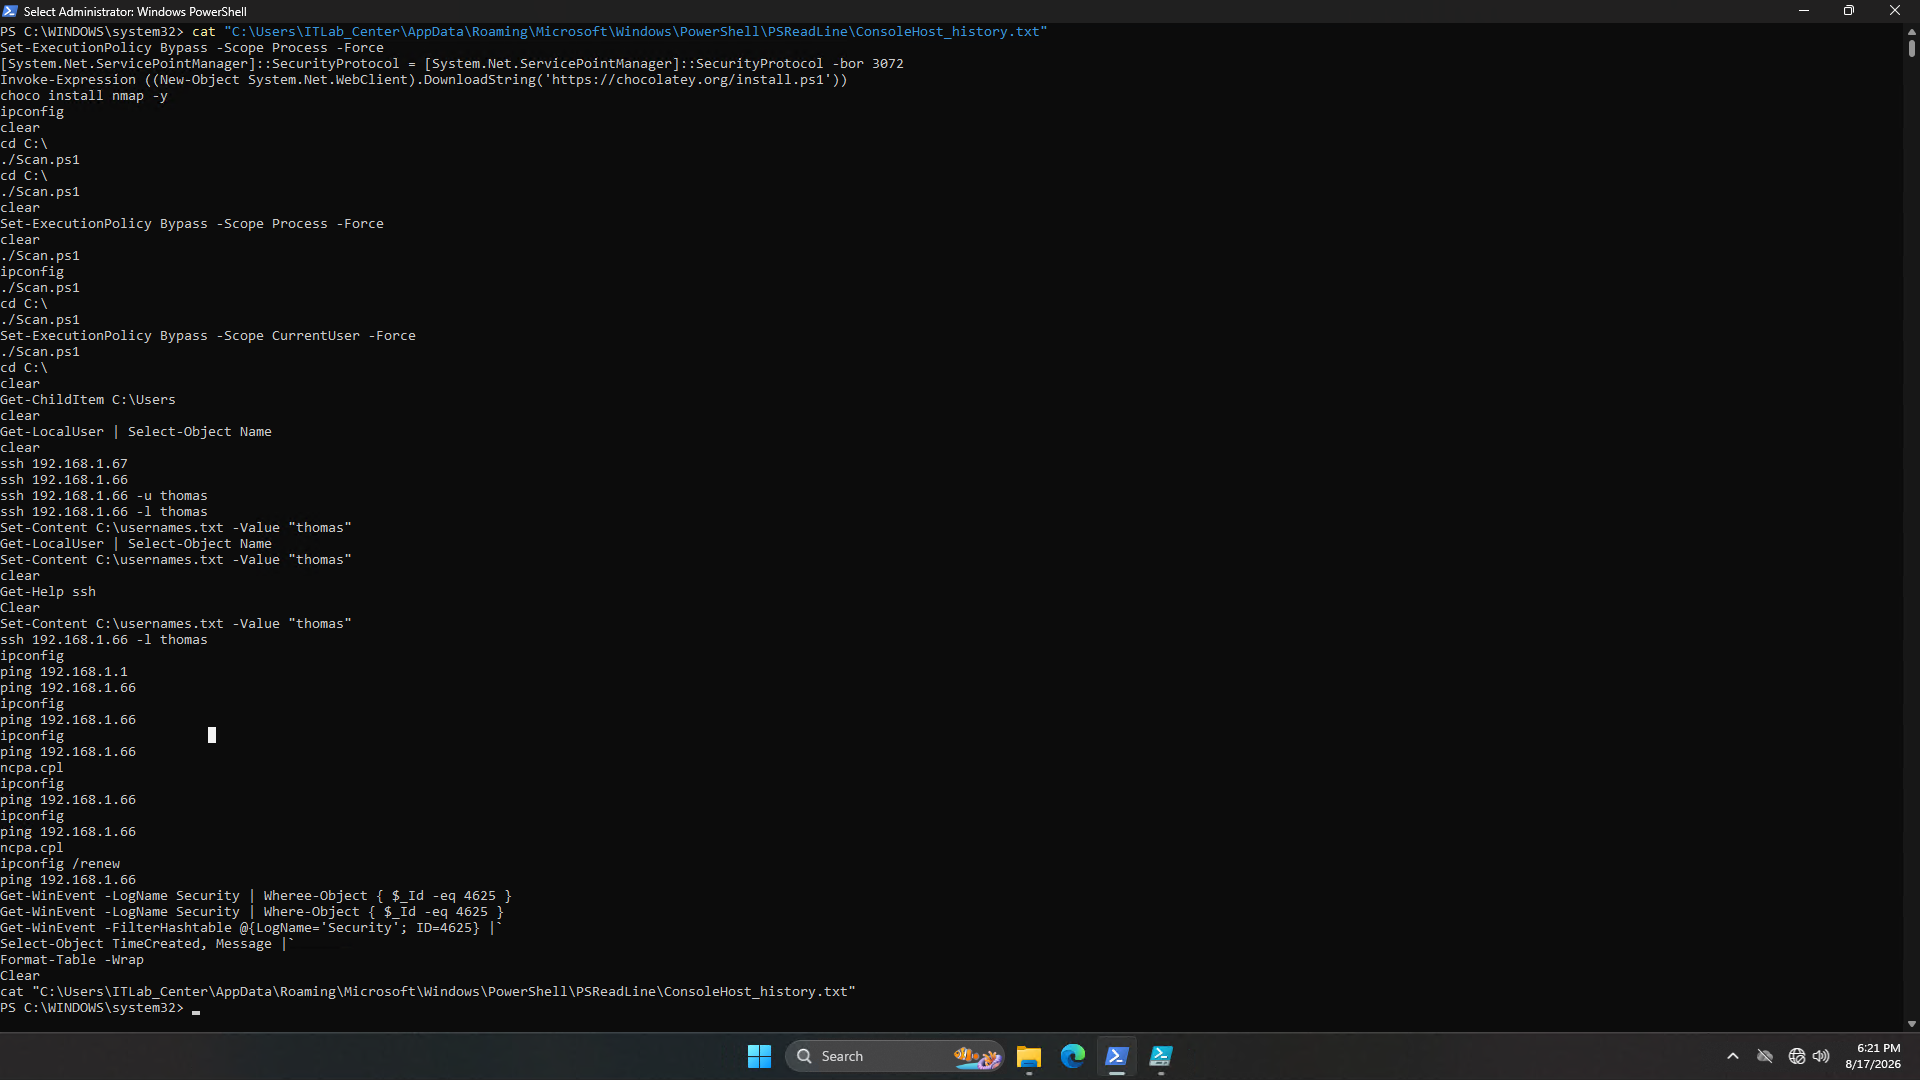Click the line 'Get-Help ssh'
This screenshot has height=1080, width=1920.
pyautogui.click(x=48, y=592)
